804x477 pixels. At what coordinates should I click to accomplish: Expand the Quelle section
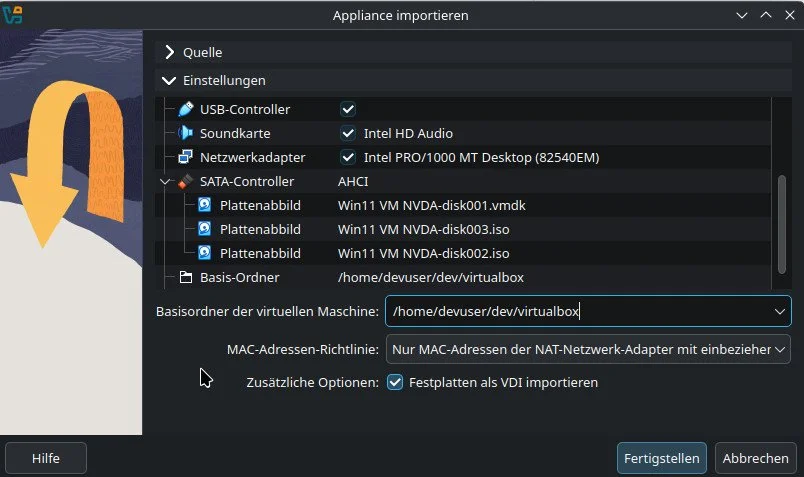(169, 52)
